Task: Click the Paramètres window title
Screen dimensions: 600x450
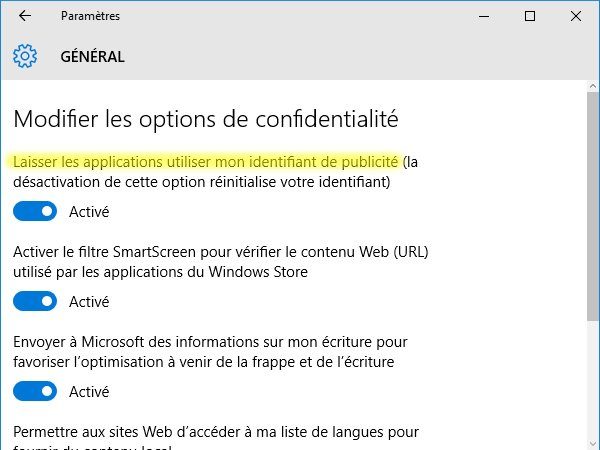Action: [x=90, y=16]
